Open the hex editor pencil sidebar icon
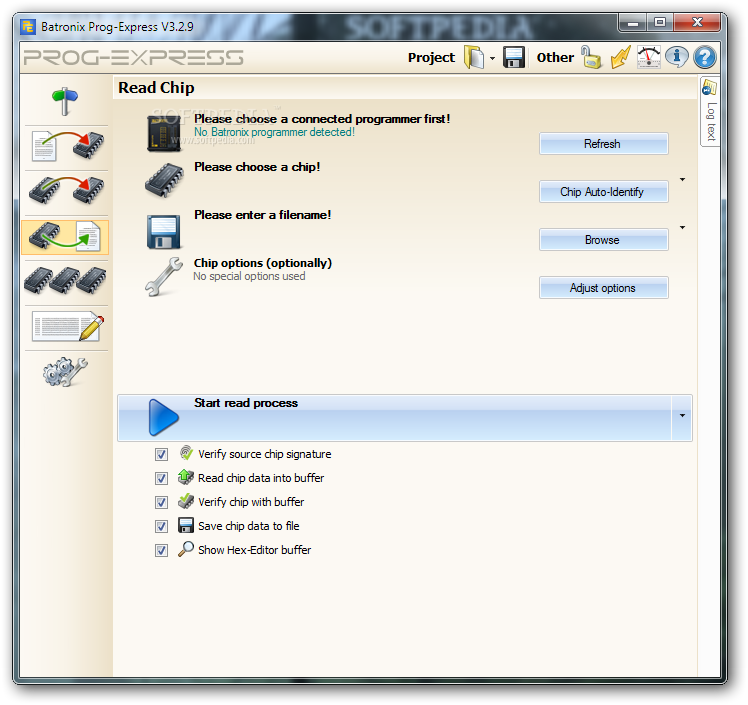748x705 pixels. (68, 326)
